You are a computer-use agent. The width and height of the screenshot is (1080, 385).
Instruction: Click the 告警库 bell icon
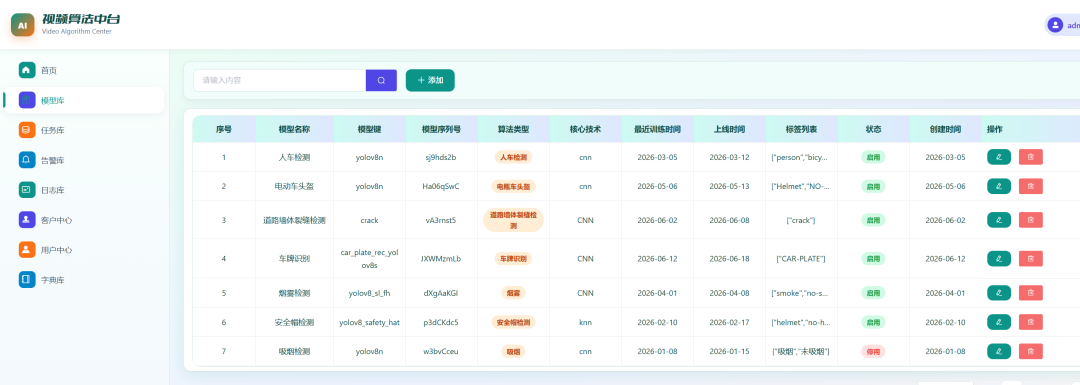(27, 160)
